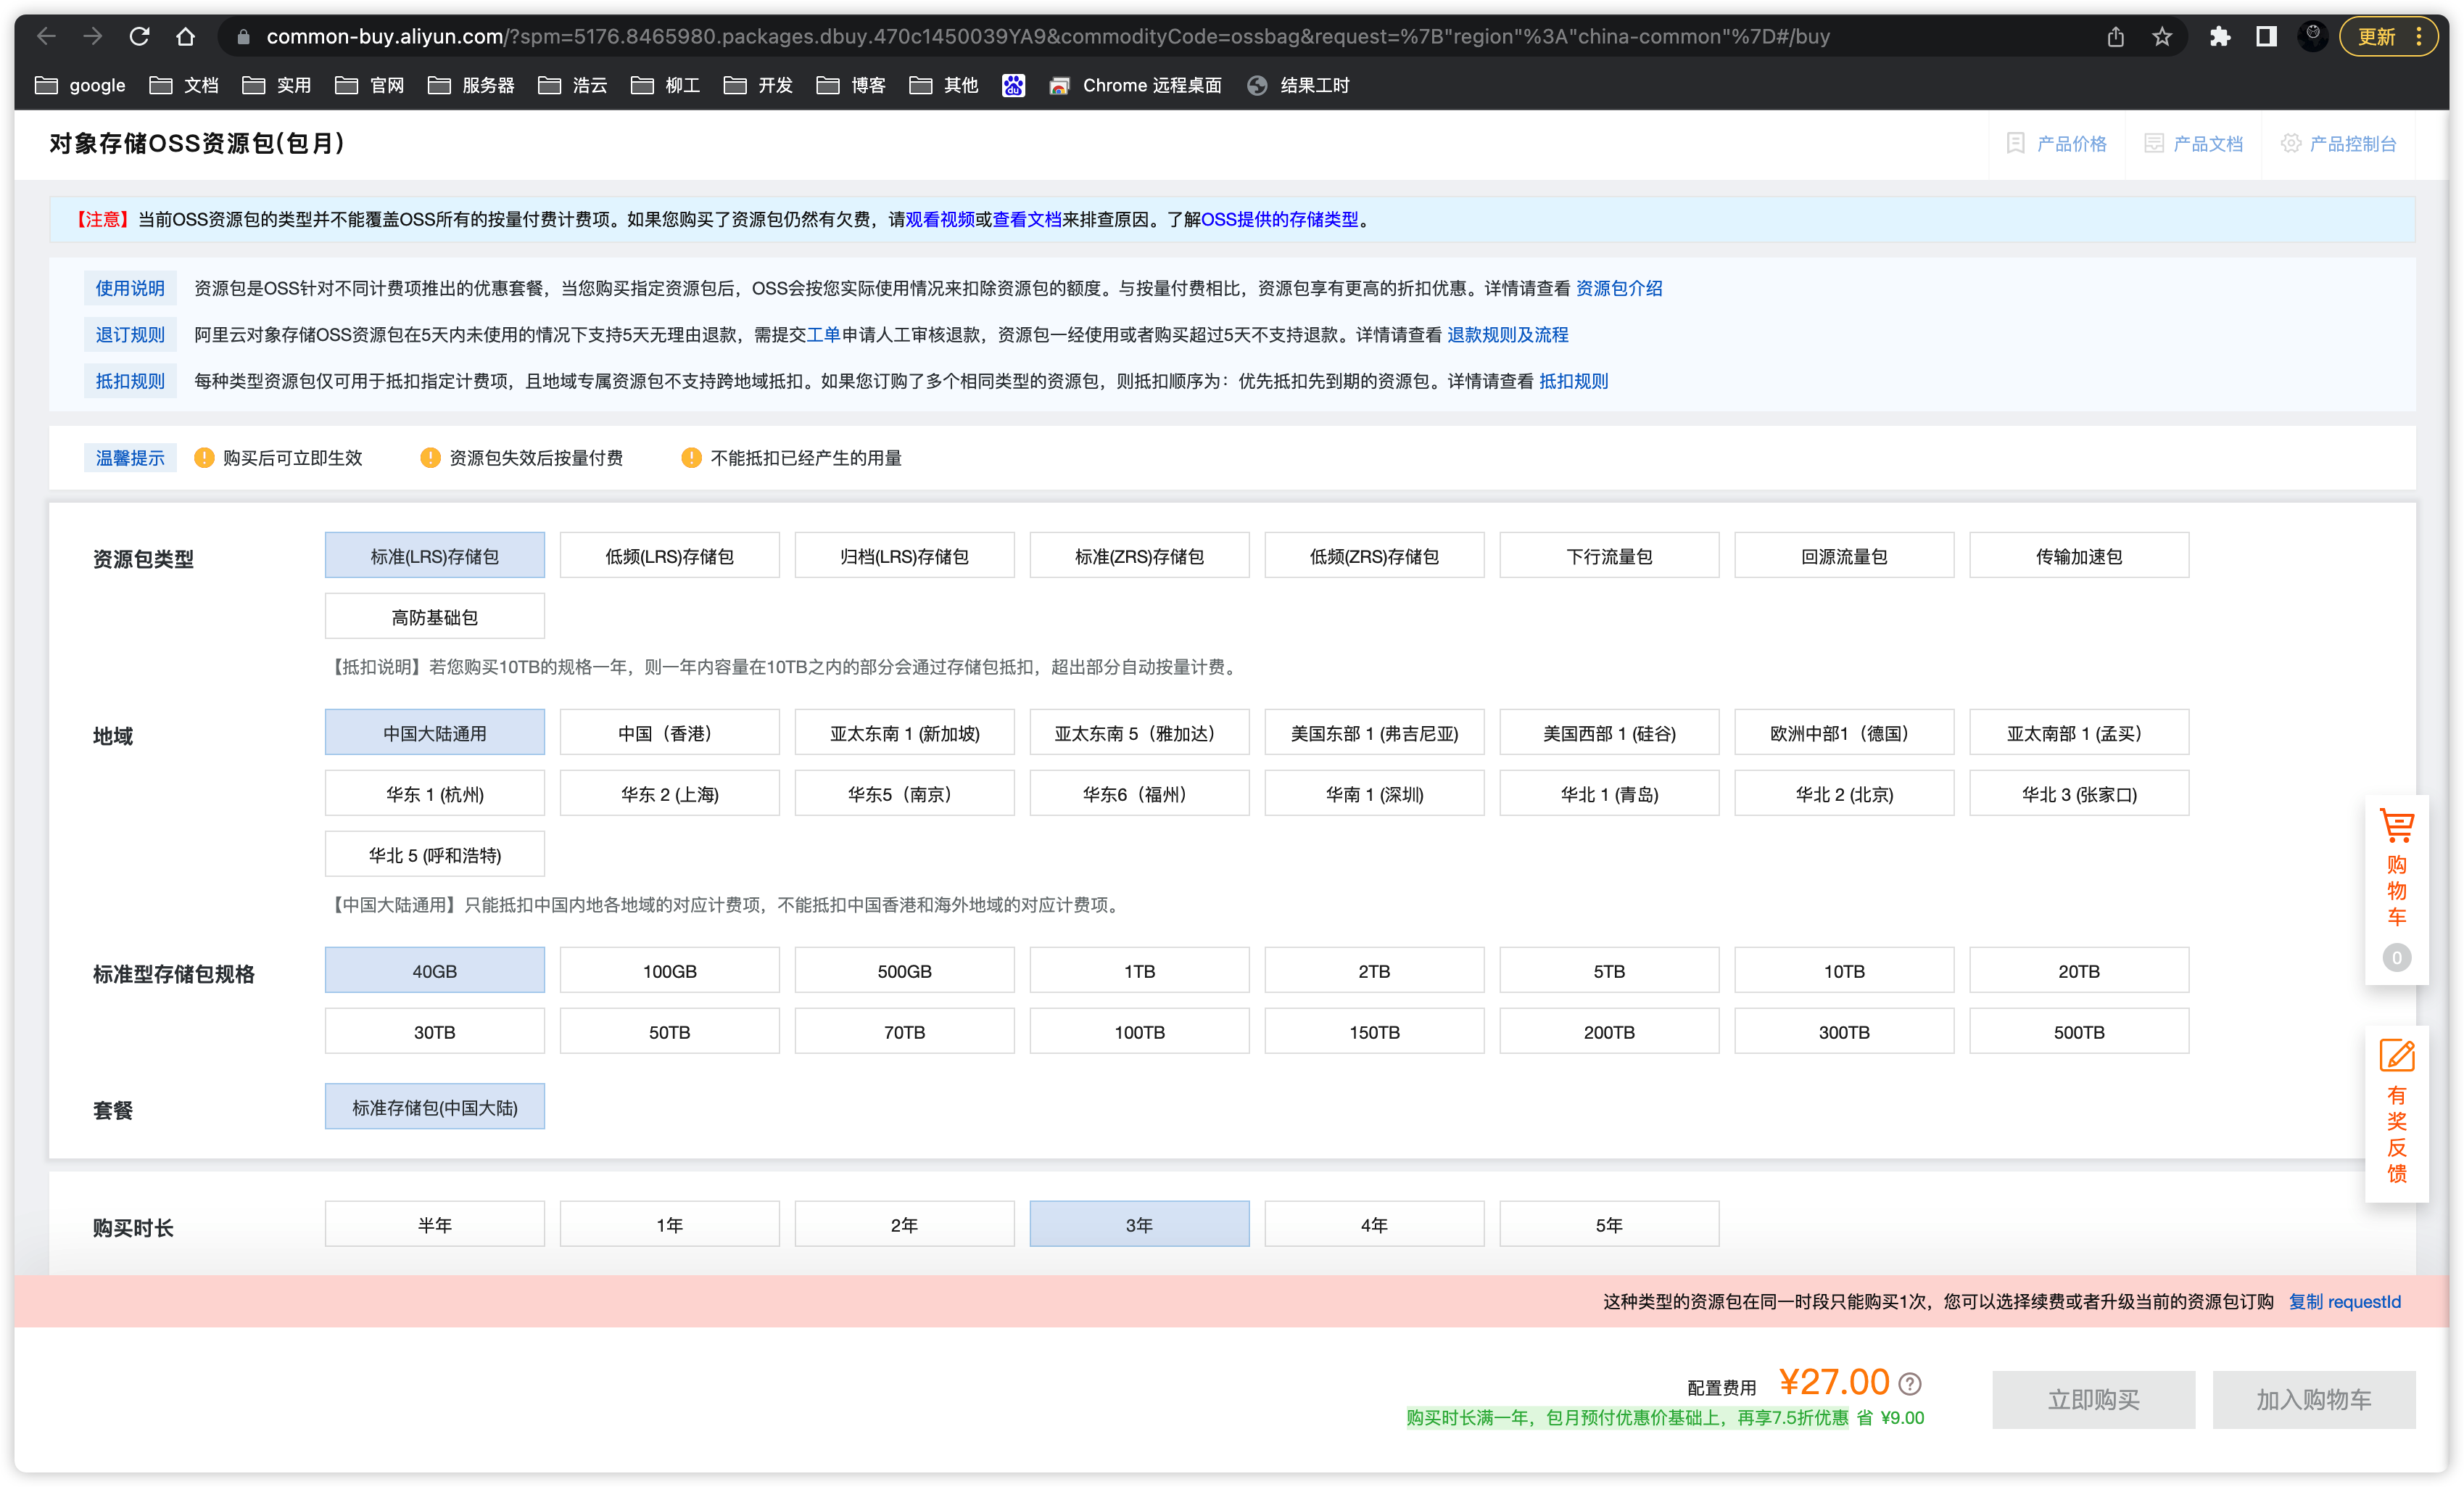Click the price help question mark

(x=1910, y=1384)
